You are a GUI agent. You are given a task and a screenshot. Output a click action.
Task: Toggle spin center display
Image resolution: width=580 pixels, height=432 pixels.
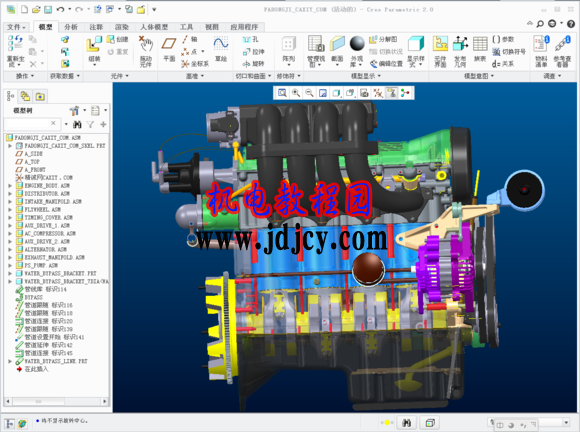(405, 93)
